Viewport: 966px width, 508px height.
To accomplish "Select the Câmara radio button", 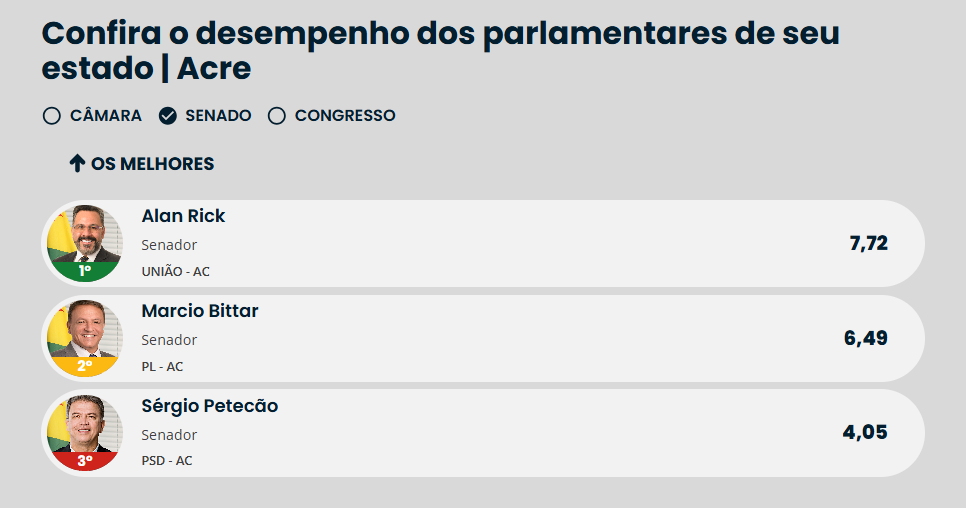I will 52,116.
